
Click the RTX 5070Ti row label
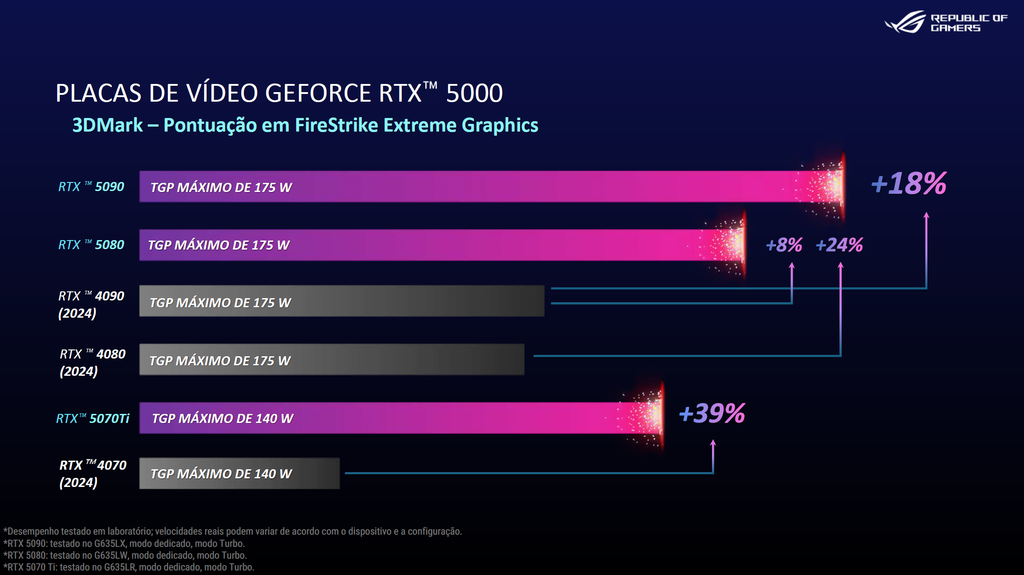(93, 418)
